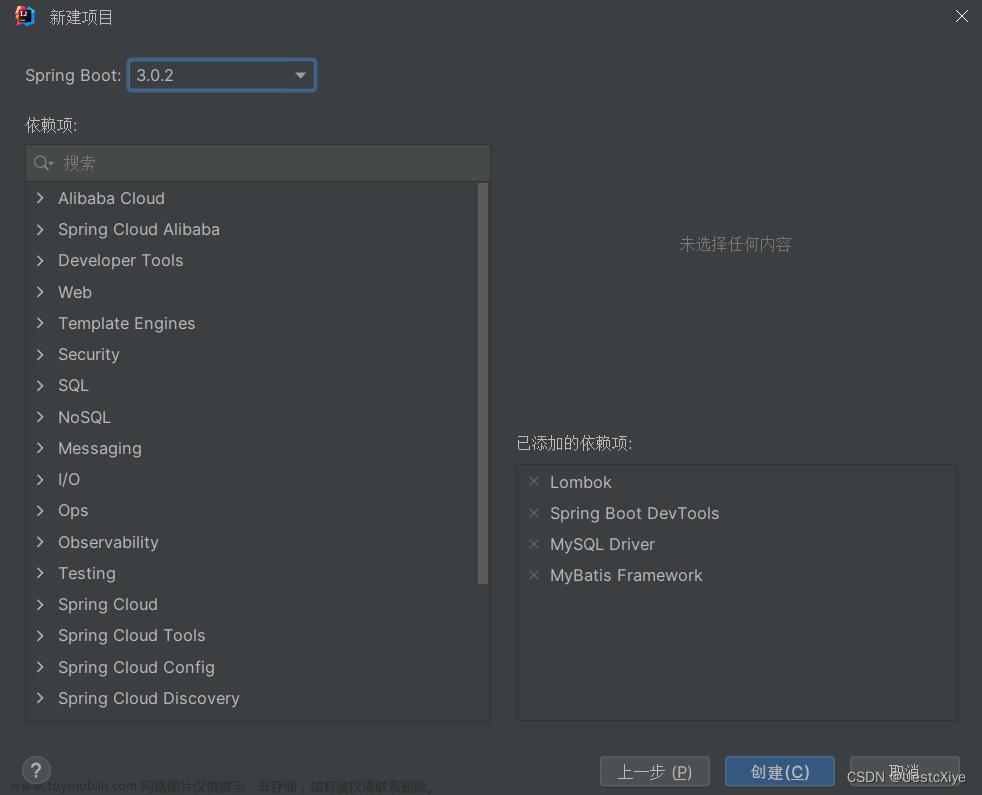This screenshot has width=982, height=795.
Task: Select the Web tree row
Action: tap(252, 292)
